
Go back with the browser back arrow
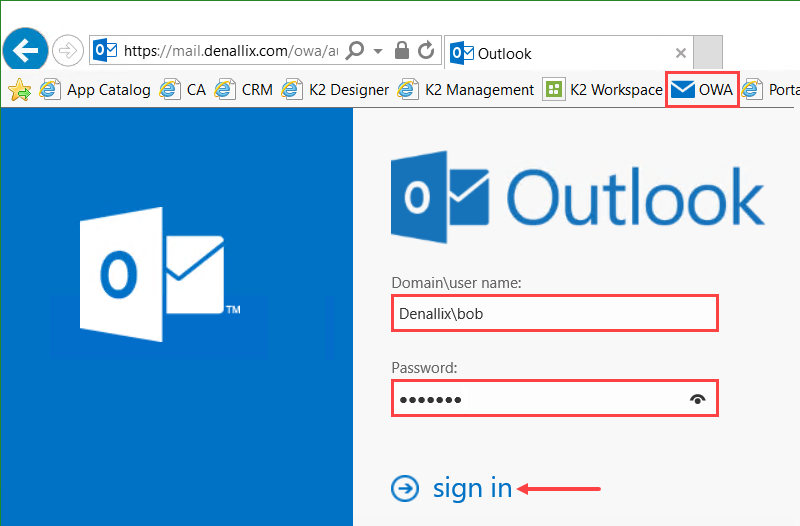point(25,49)
